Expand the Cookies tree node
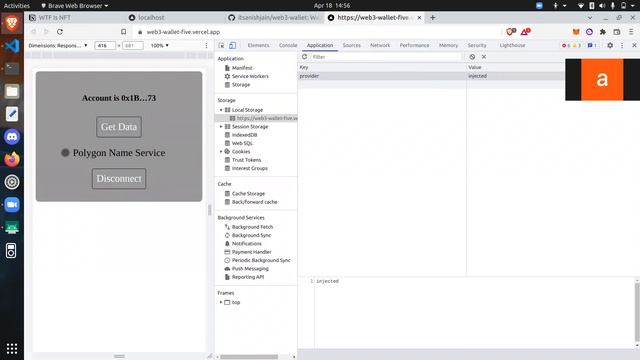 pos(221,151)
